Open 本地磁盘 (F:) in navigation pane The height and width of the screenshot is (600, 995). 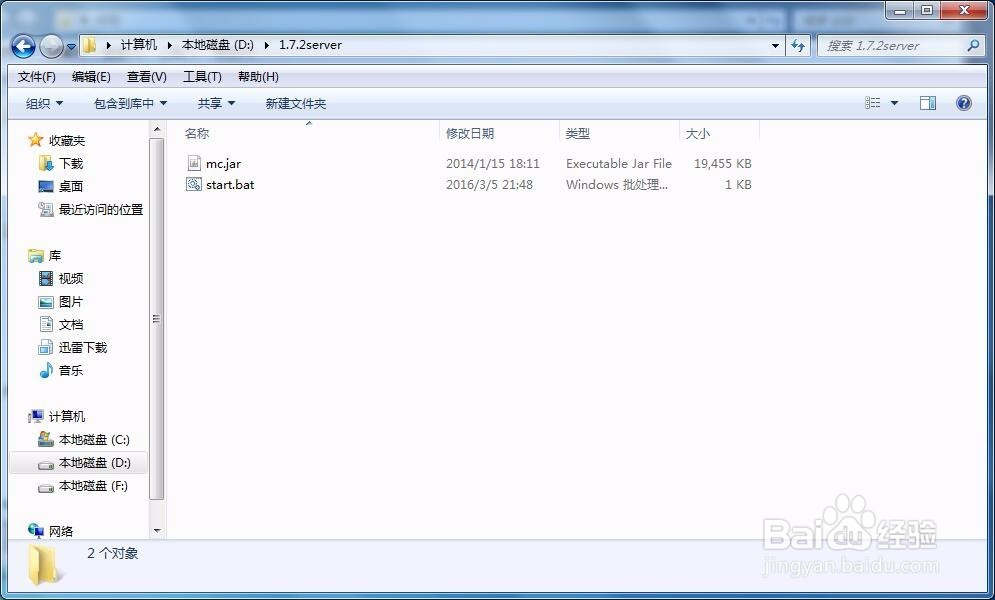coord(93,485)
